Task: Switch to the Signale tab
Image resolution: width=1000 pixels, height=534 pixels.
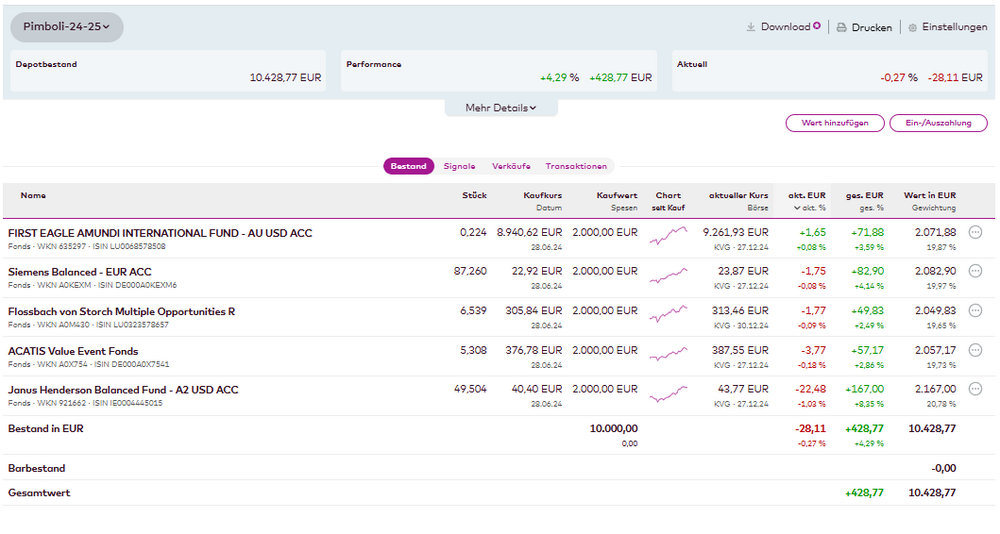Action: (459, 166)
